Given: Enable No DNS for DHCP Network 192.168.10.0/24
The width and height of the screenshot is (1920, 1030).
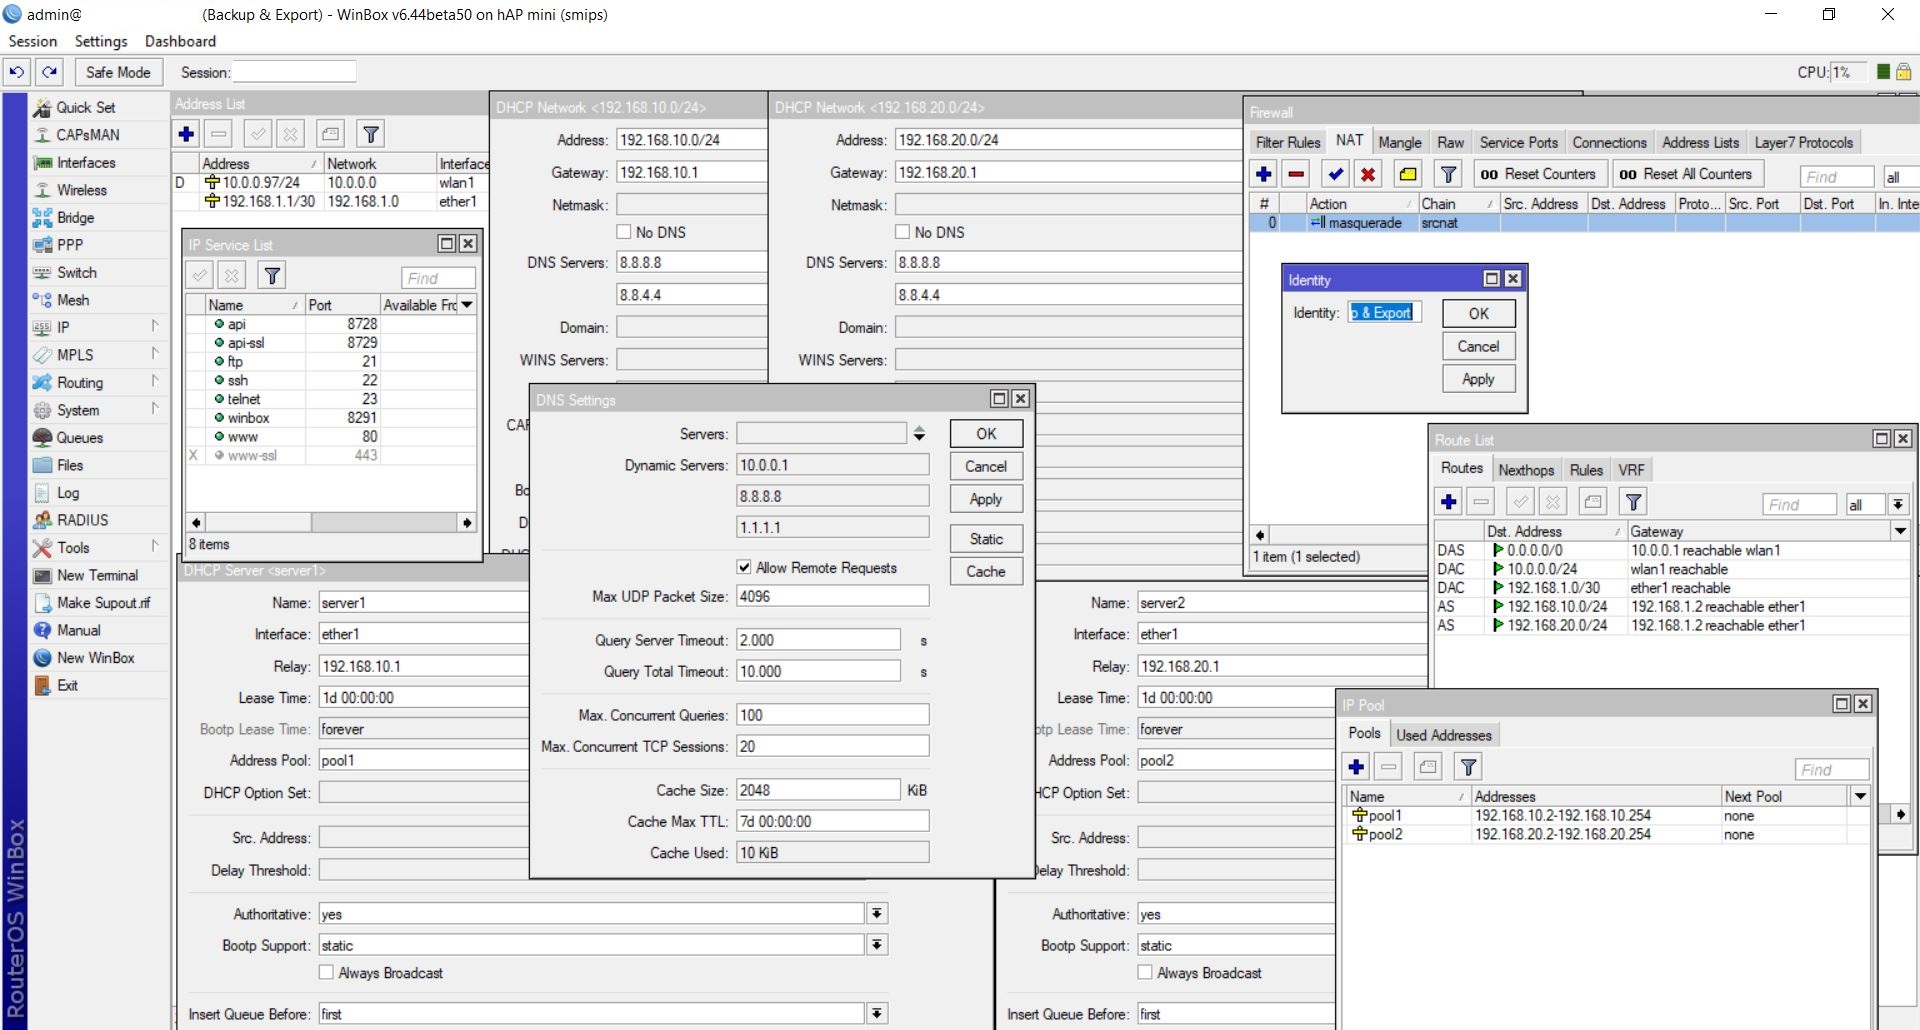Looking at the screenshot, I should tap(624, 231).
